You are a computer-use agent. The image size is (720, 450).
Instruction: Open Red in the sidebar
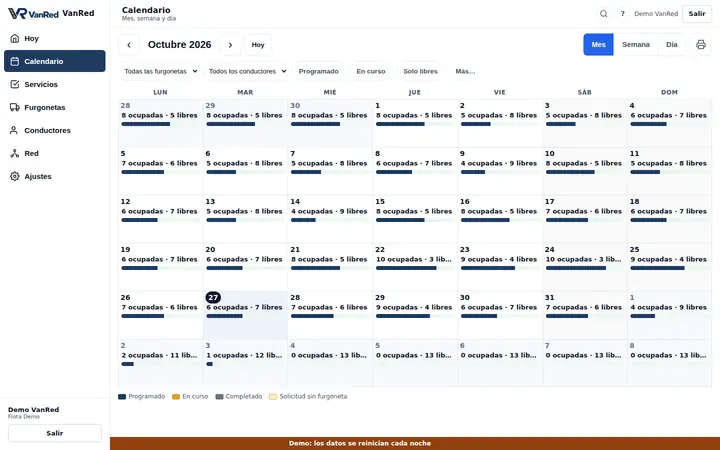(55, 153)
